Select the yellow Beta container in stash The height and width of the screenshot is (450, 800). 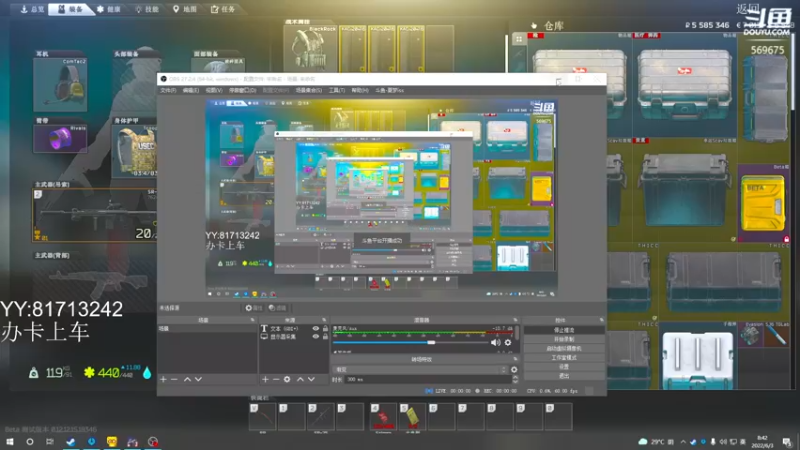(763, 204)
